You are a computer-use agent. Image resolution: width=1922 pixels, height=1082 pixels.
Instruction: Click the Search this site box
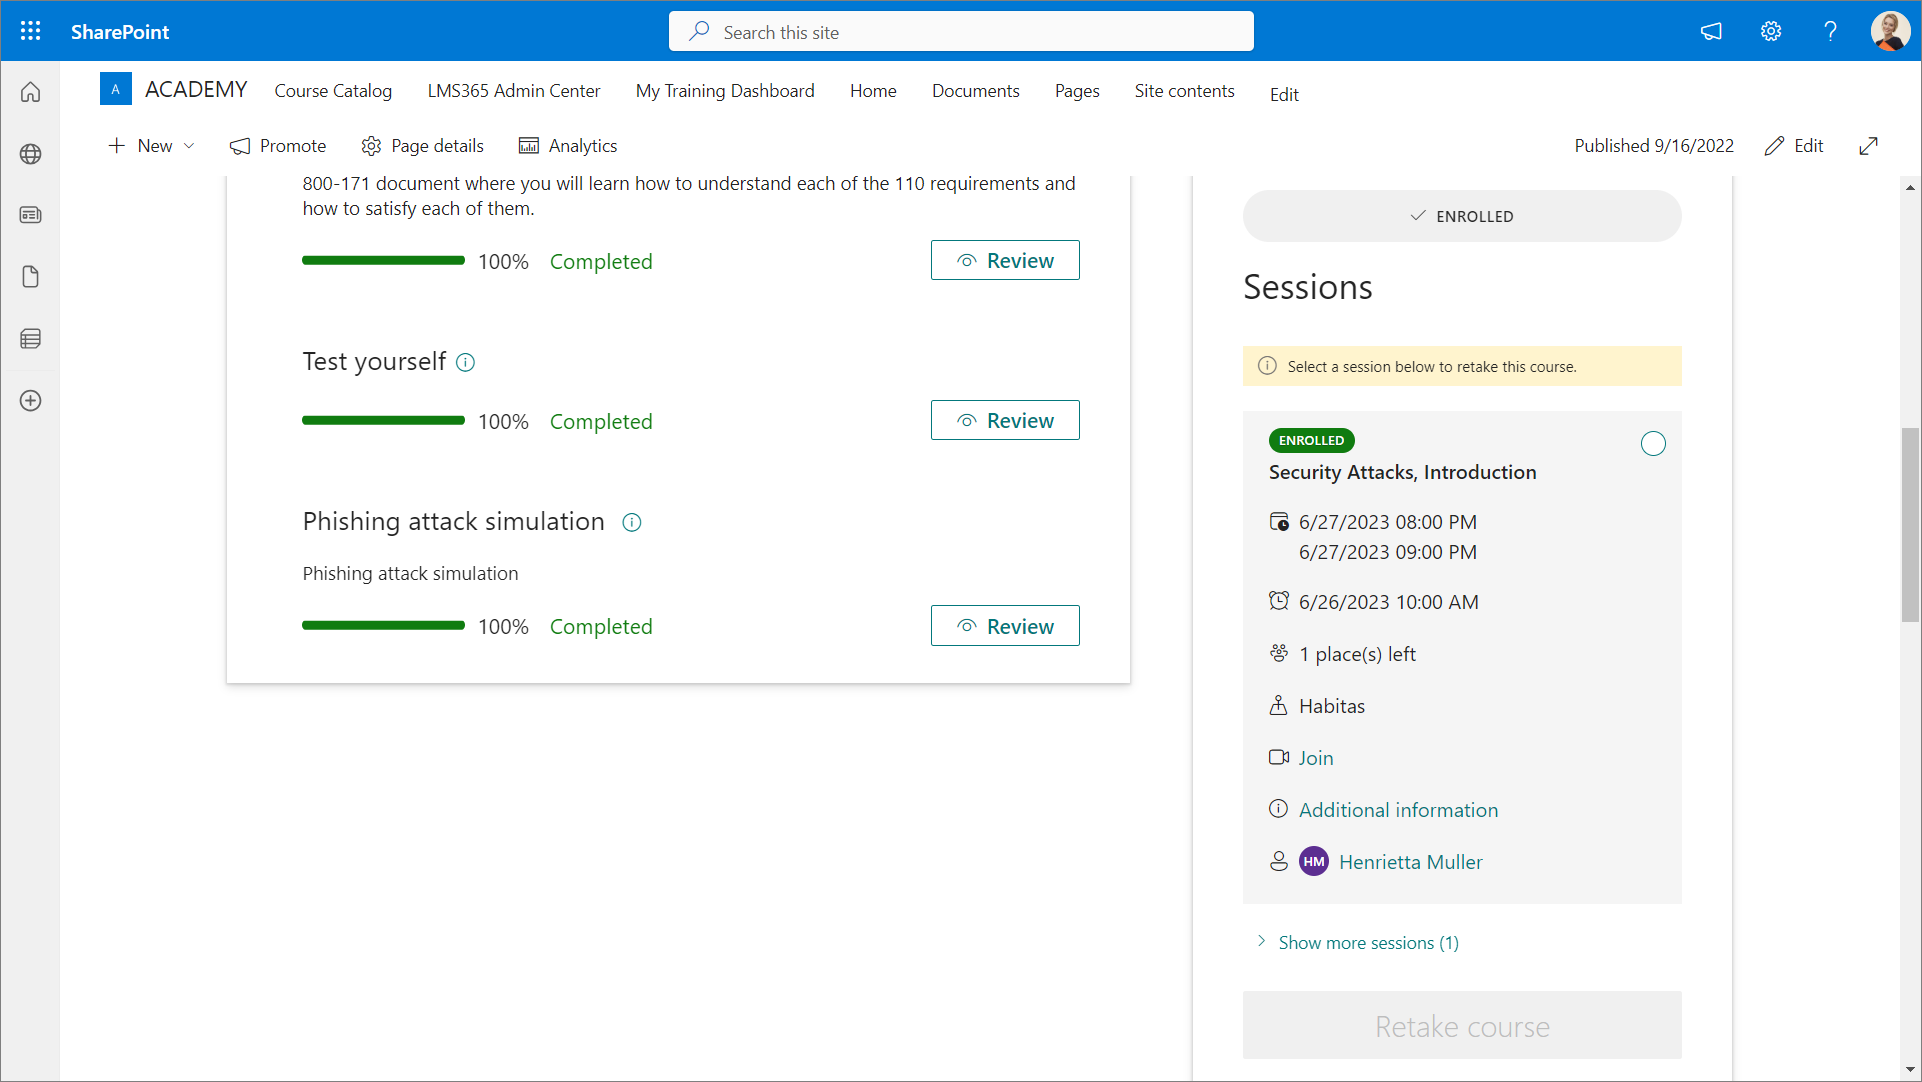961,32
